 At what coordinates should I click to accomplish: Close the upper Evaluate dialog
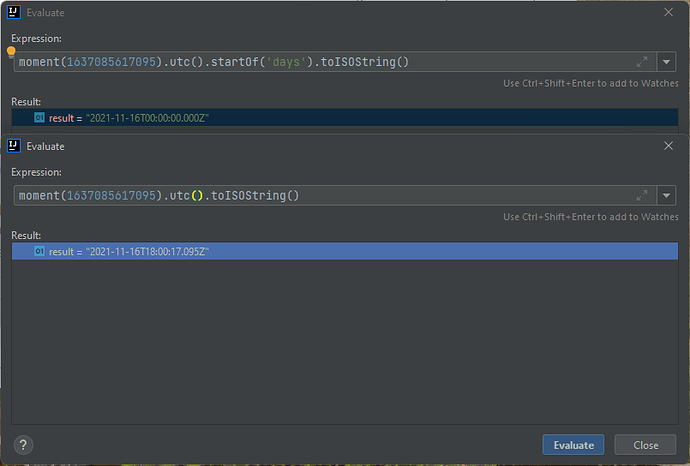coord(668,12)
